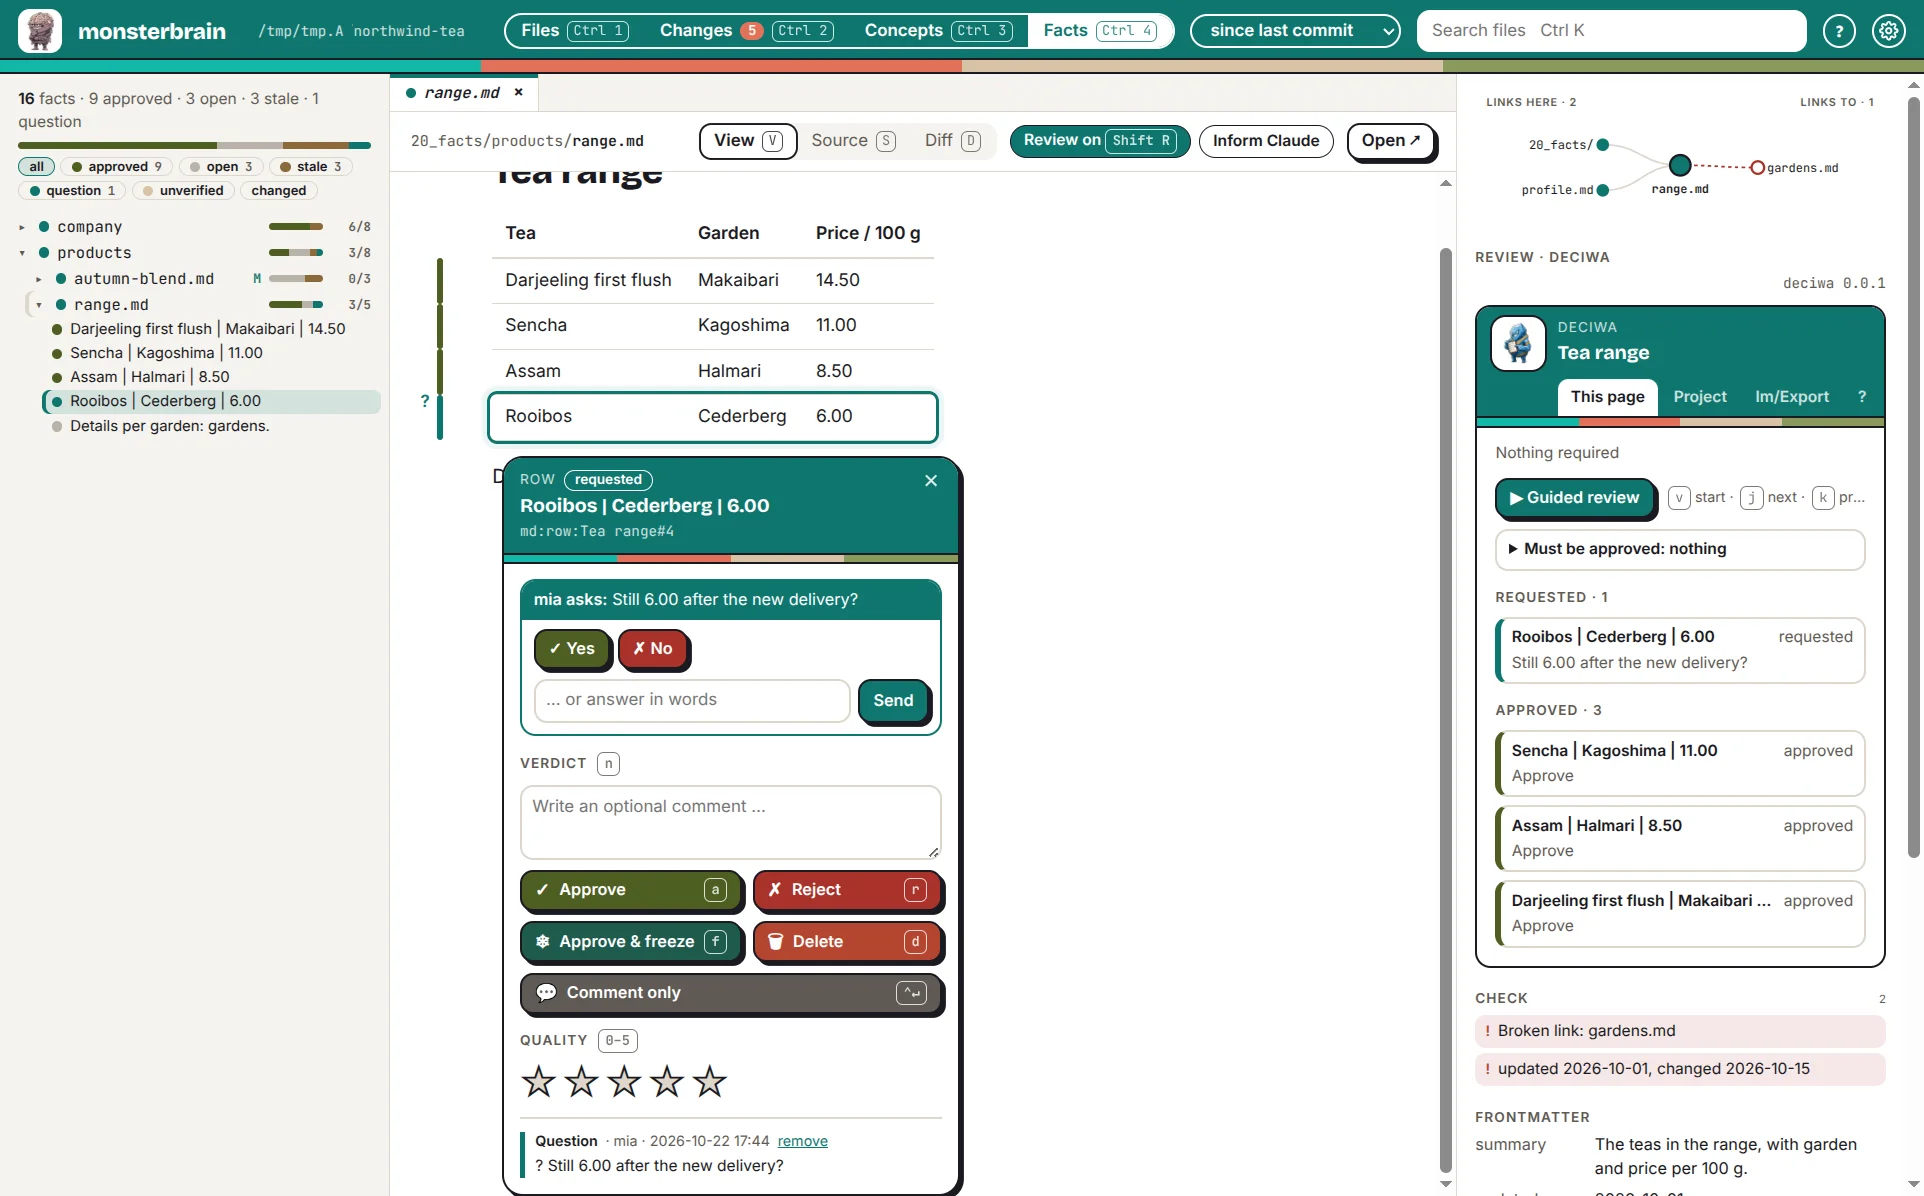Image resolution: width=1924 pixels, height=1196 pixels.
Task: Select the first quality star
Action: (539, 1081)
